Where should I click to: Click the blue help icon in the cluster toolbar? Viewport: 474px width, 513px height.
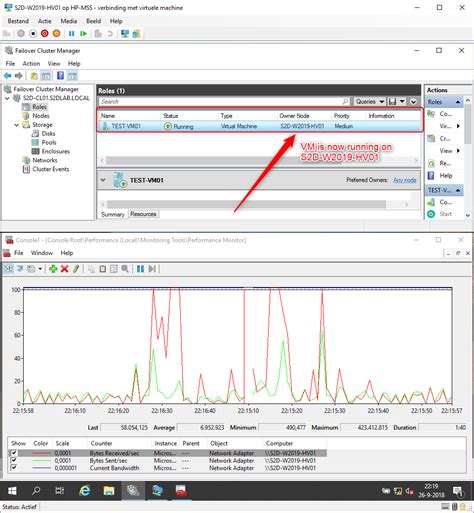coord(60,76)
